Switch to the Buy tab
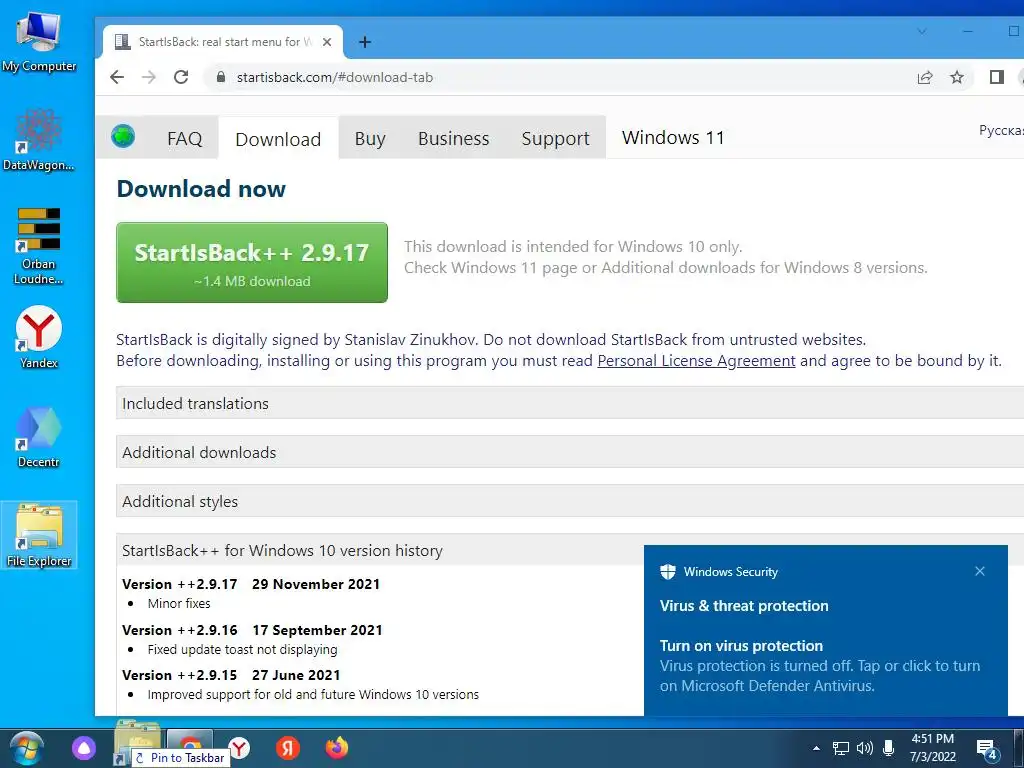Screen dimensions: 1024x768 tap(370, 138)
